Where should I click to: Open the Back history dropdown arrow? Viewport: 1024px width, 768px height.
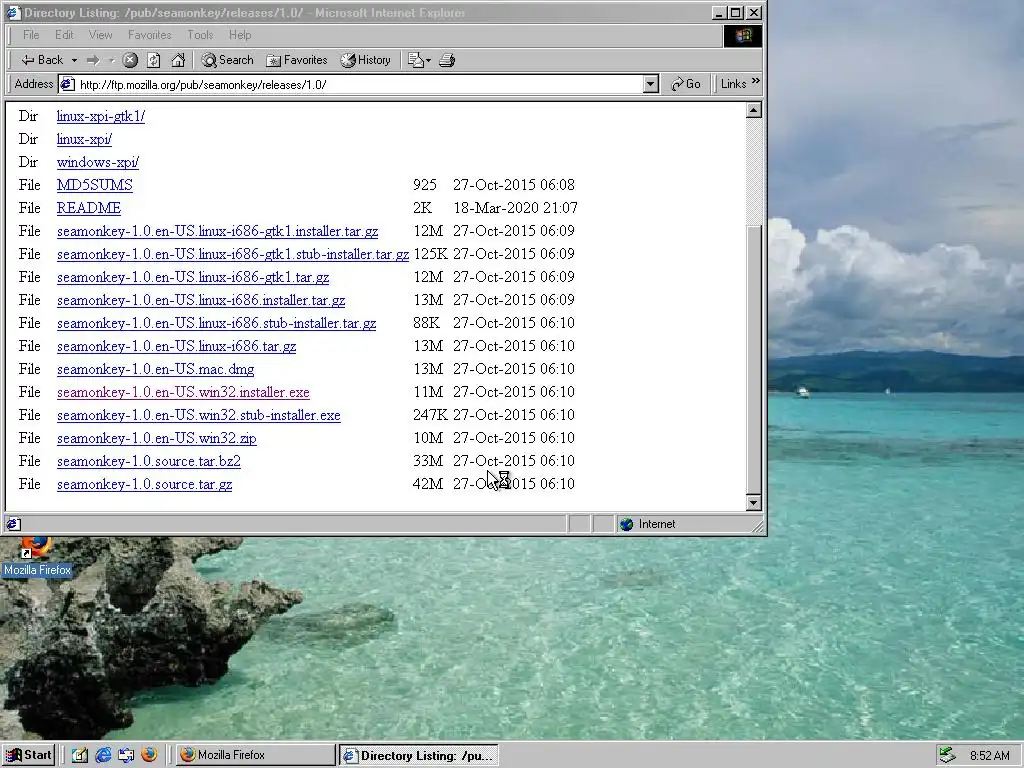74,60
